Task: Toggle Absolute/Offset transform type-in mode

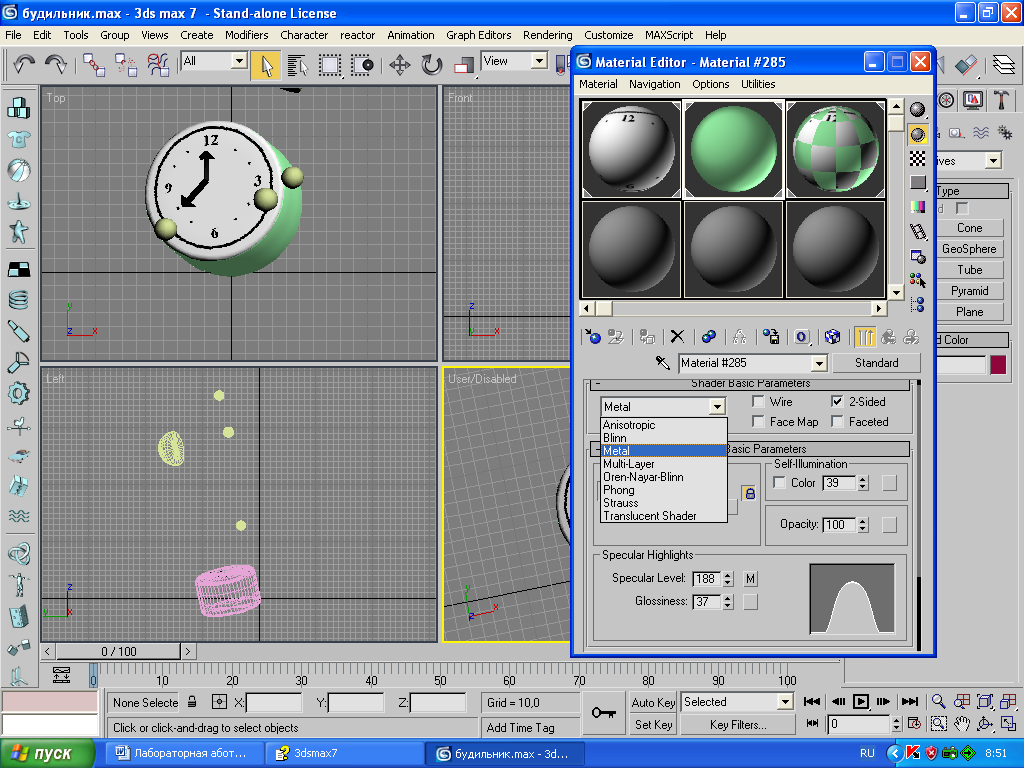Action: (219, 702)
